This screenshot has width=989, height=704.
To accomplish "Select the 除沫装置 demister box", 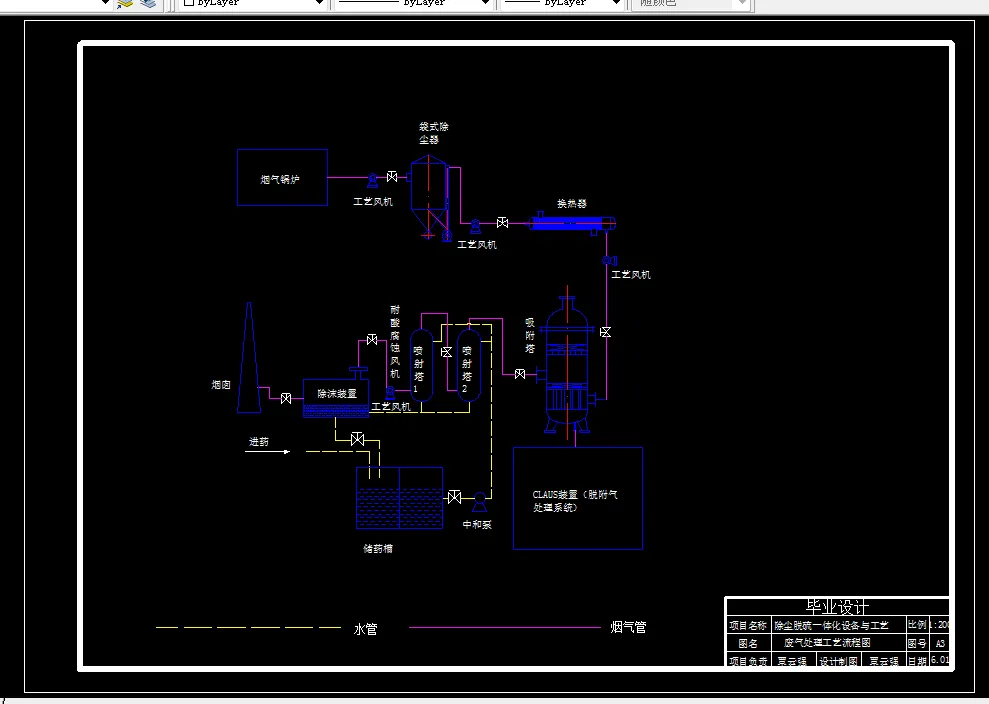I will 336,398.
